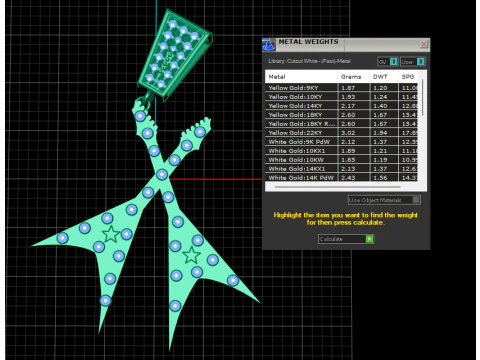The height and width of the screenshot is (360, 480).
Task: Click the Calculate button
Action: coord(346,239)
